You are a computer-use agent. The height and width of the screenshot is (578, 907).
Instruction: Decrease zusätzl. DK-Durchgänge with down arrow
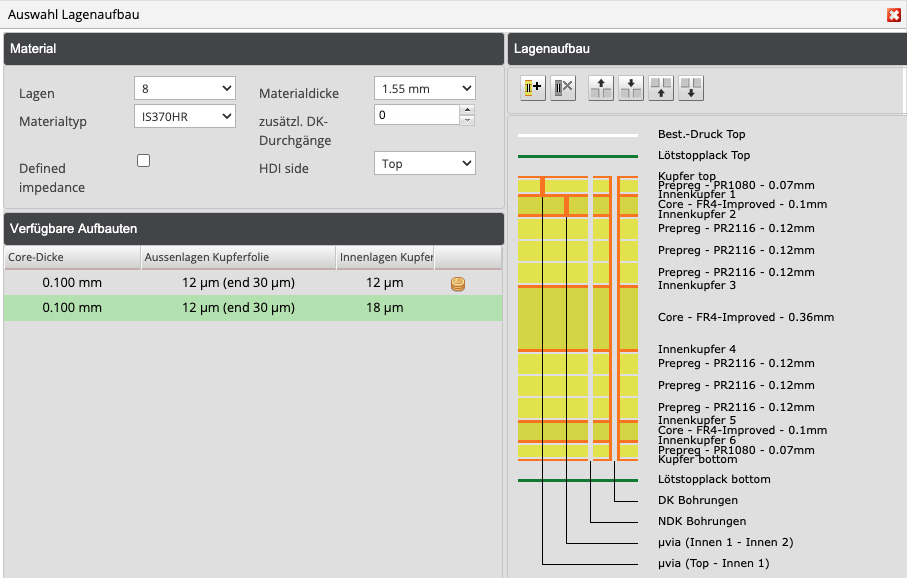467,120
